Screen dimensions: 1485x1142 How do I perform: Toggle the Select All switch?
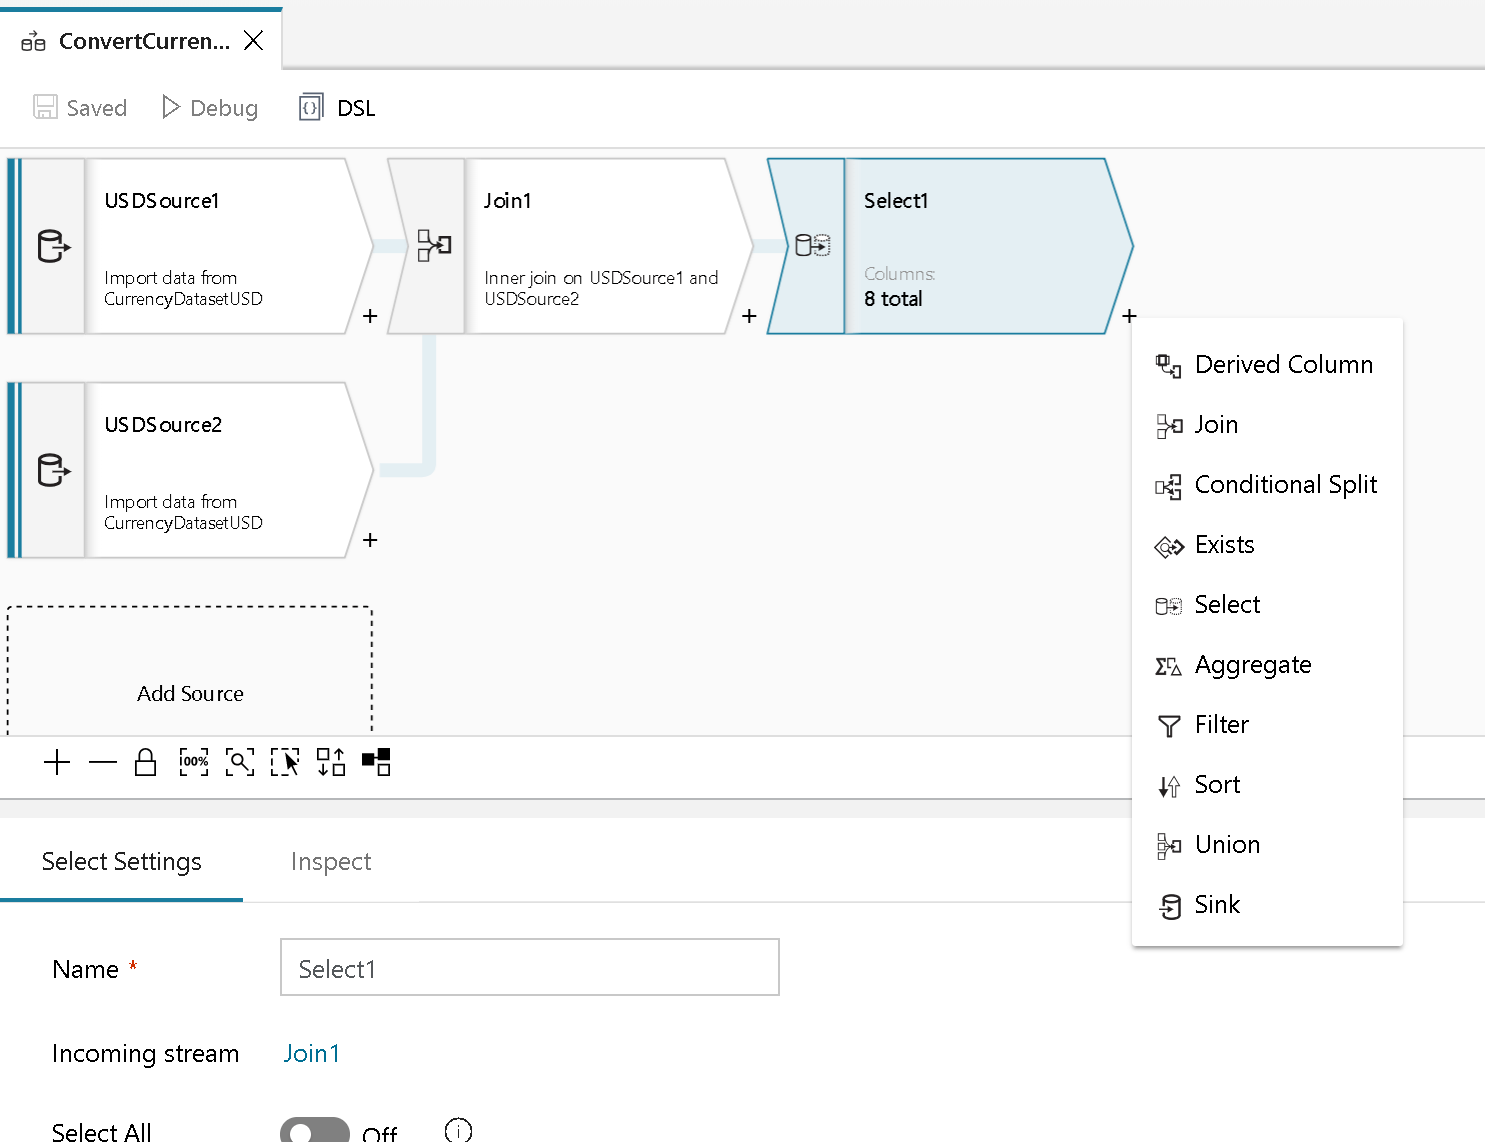coord(314,1128)
